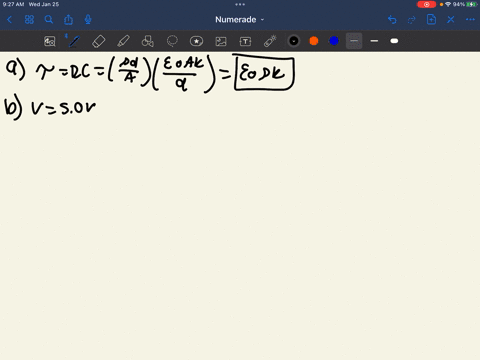480x360 pixels.
Task: Open the thumbnails grid view
Action: [29, 20]
